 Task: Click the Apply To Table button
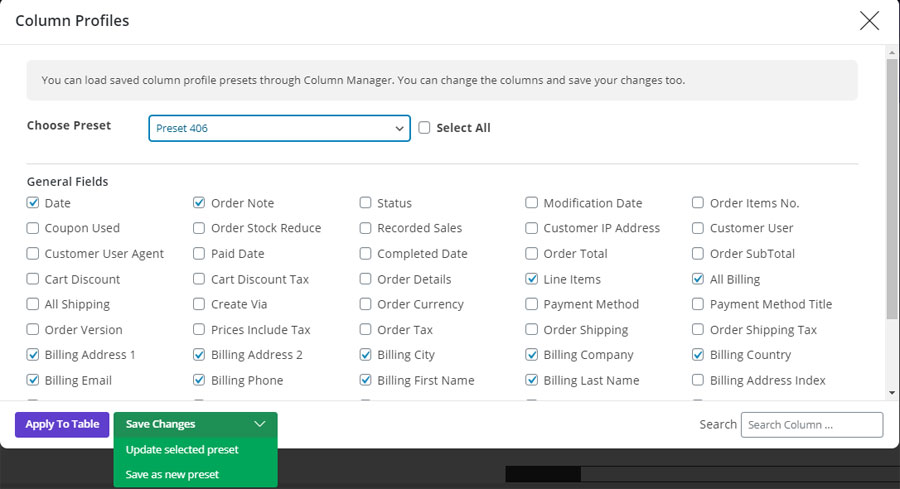click(62, 424)
